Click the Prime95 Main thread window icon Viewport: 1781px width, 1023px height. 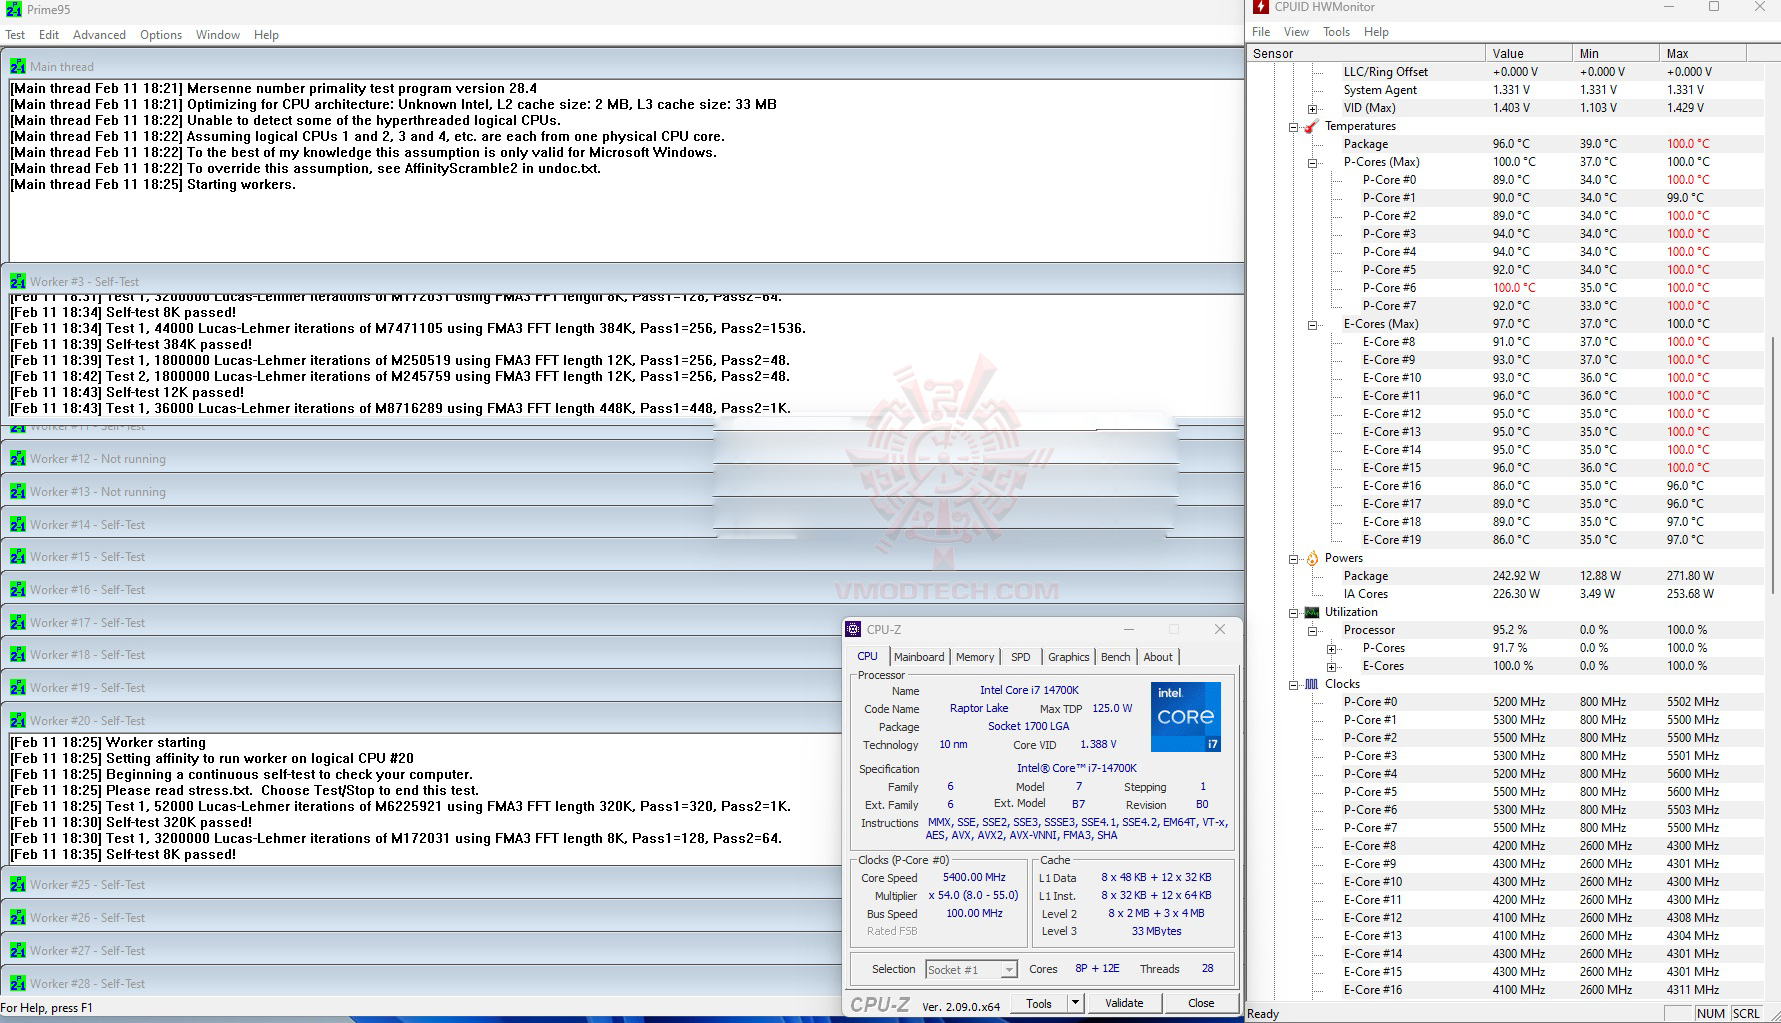point(18,66)
